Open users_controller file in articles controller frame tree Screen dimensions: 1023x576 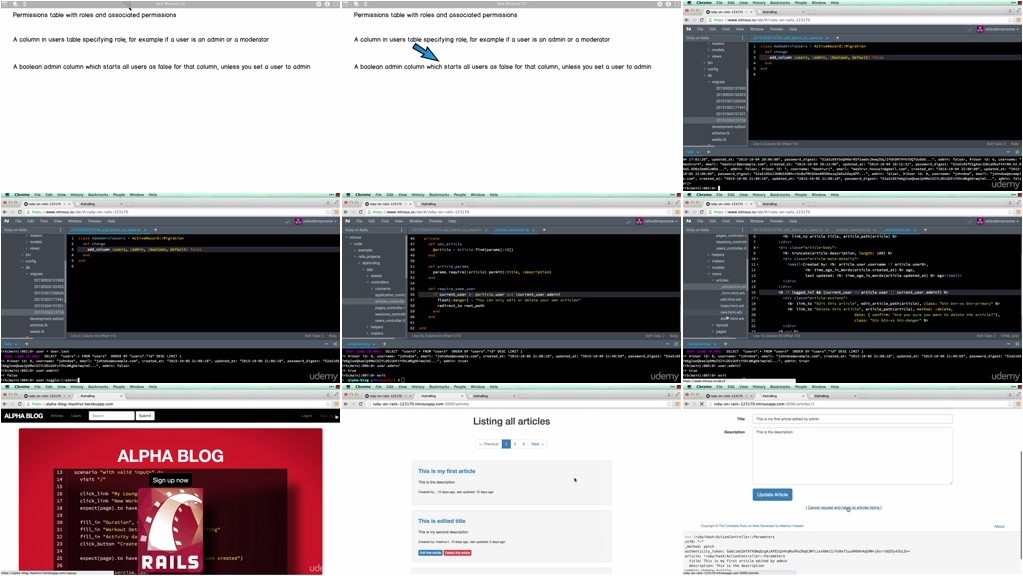390,320
